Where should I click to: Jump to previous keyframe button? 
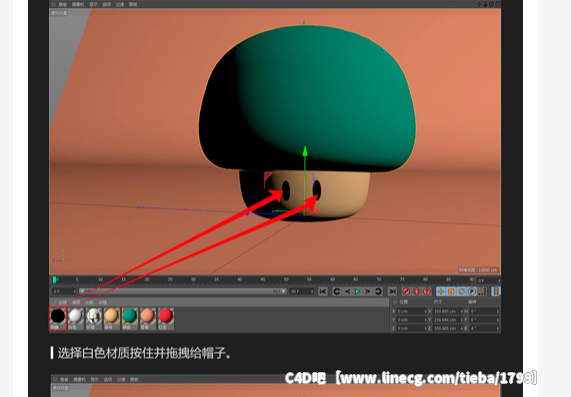(x=337, y=291)
